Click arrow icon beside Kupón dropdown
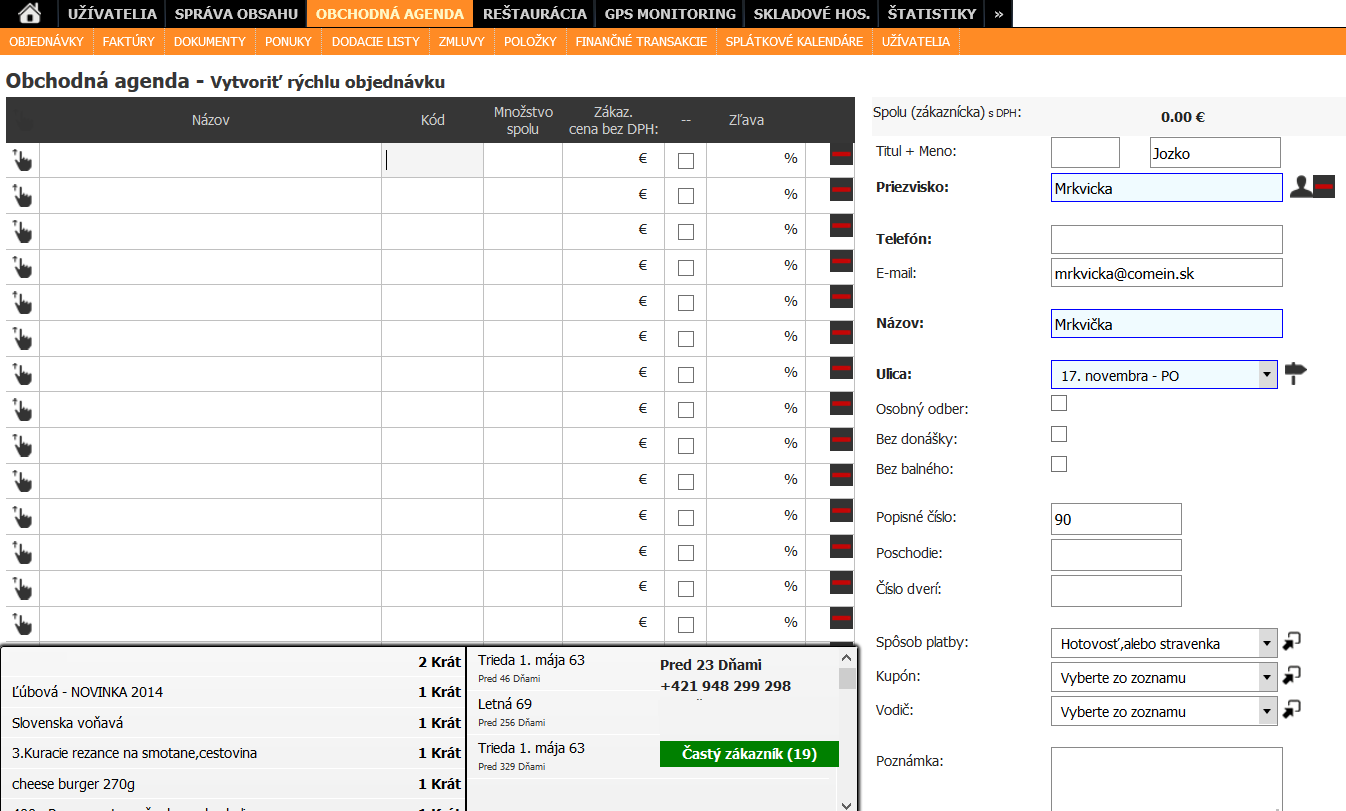The height and width of the screenshot is (811, 1346). [x=1292, y=676]
